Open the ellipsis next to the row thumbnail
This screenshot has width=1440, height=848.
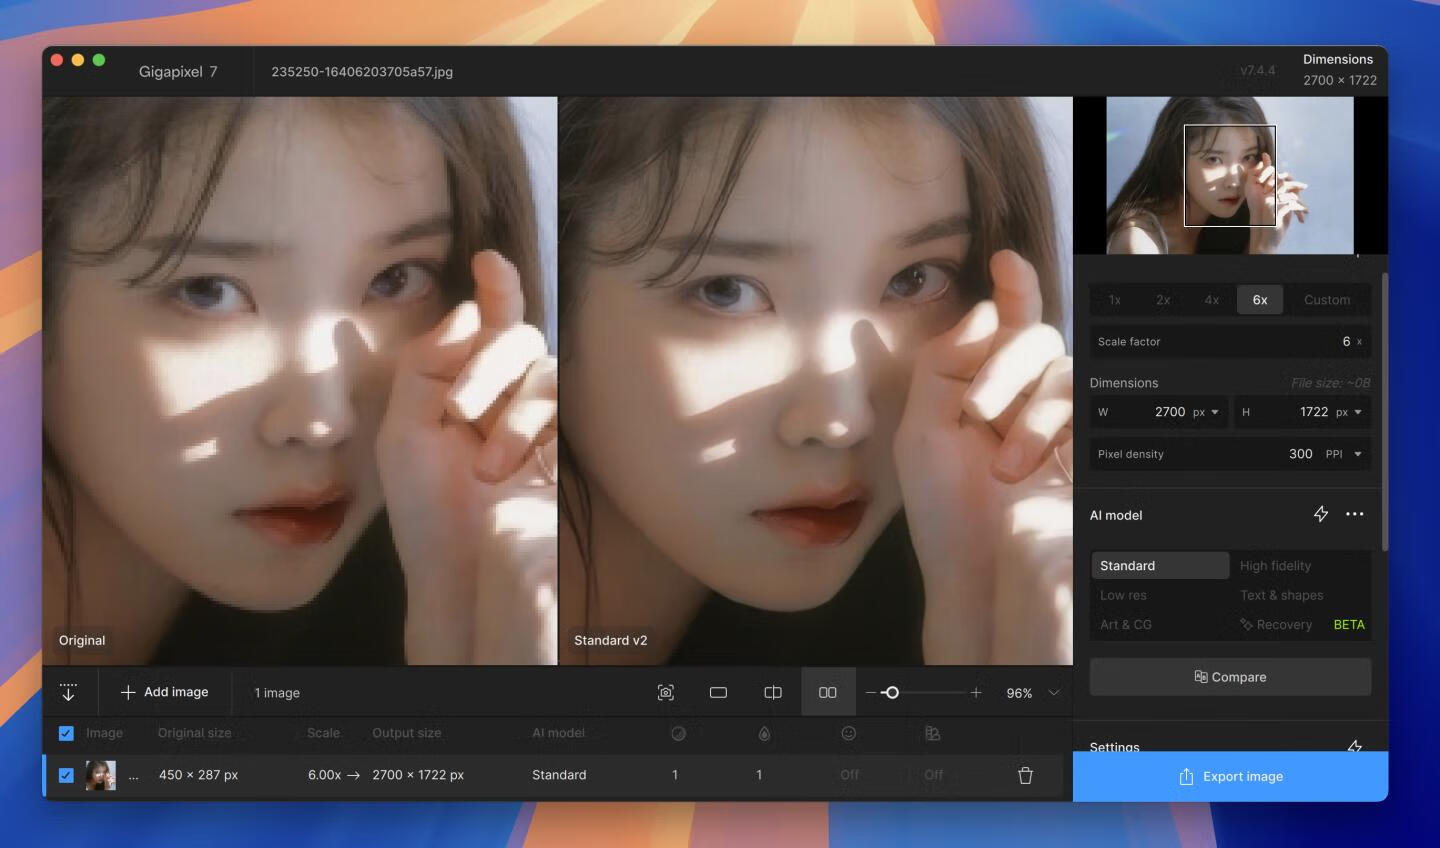tap(133, 776)
